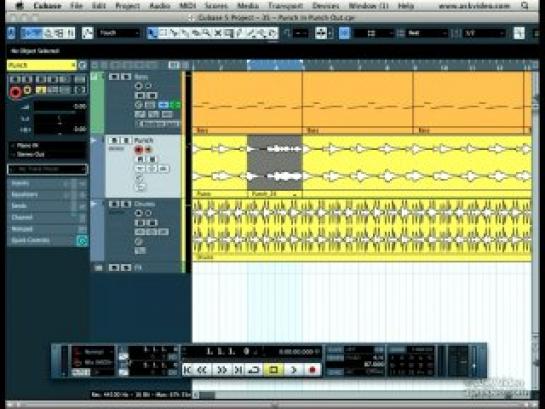Click the red Record button in transport
Screen dimensions: 545x409
[x=312, y=370]
